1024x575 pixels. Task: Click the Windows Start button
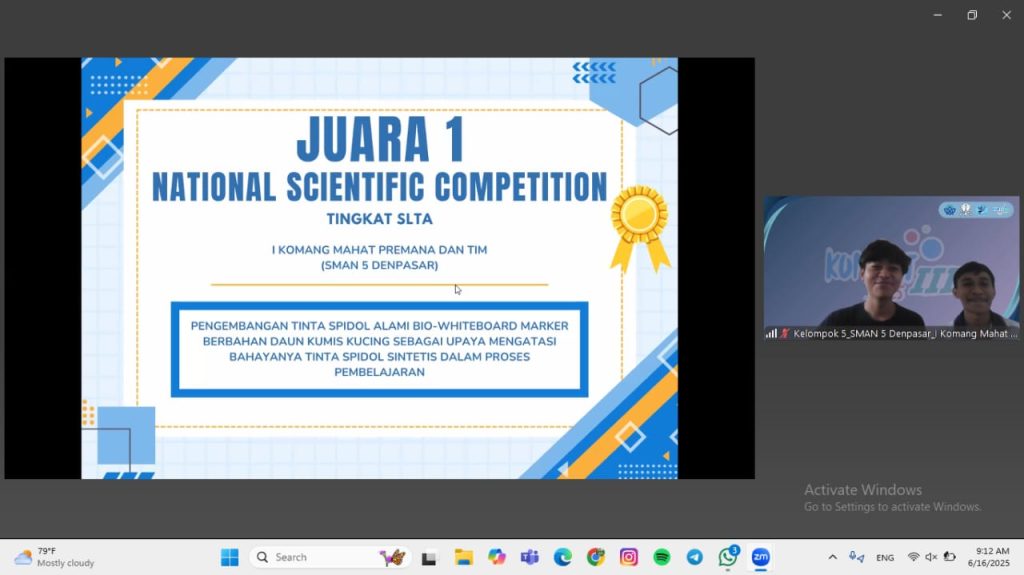(229, 557)
